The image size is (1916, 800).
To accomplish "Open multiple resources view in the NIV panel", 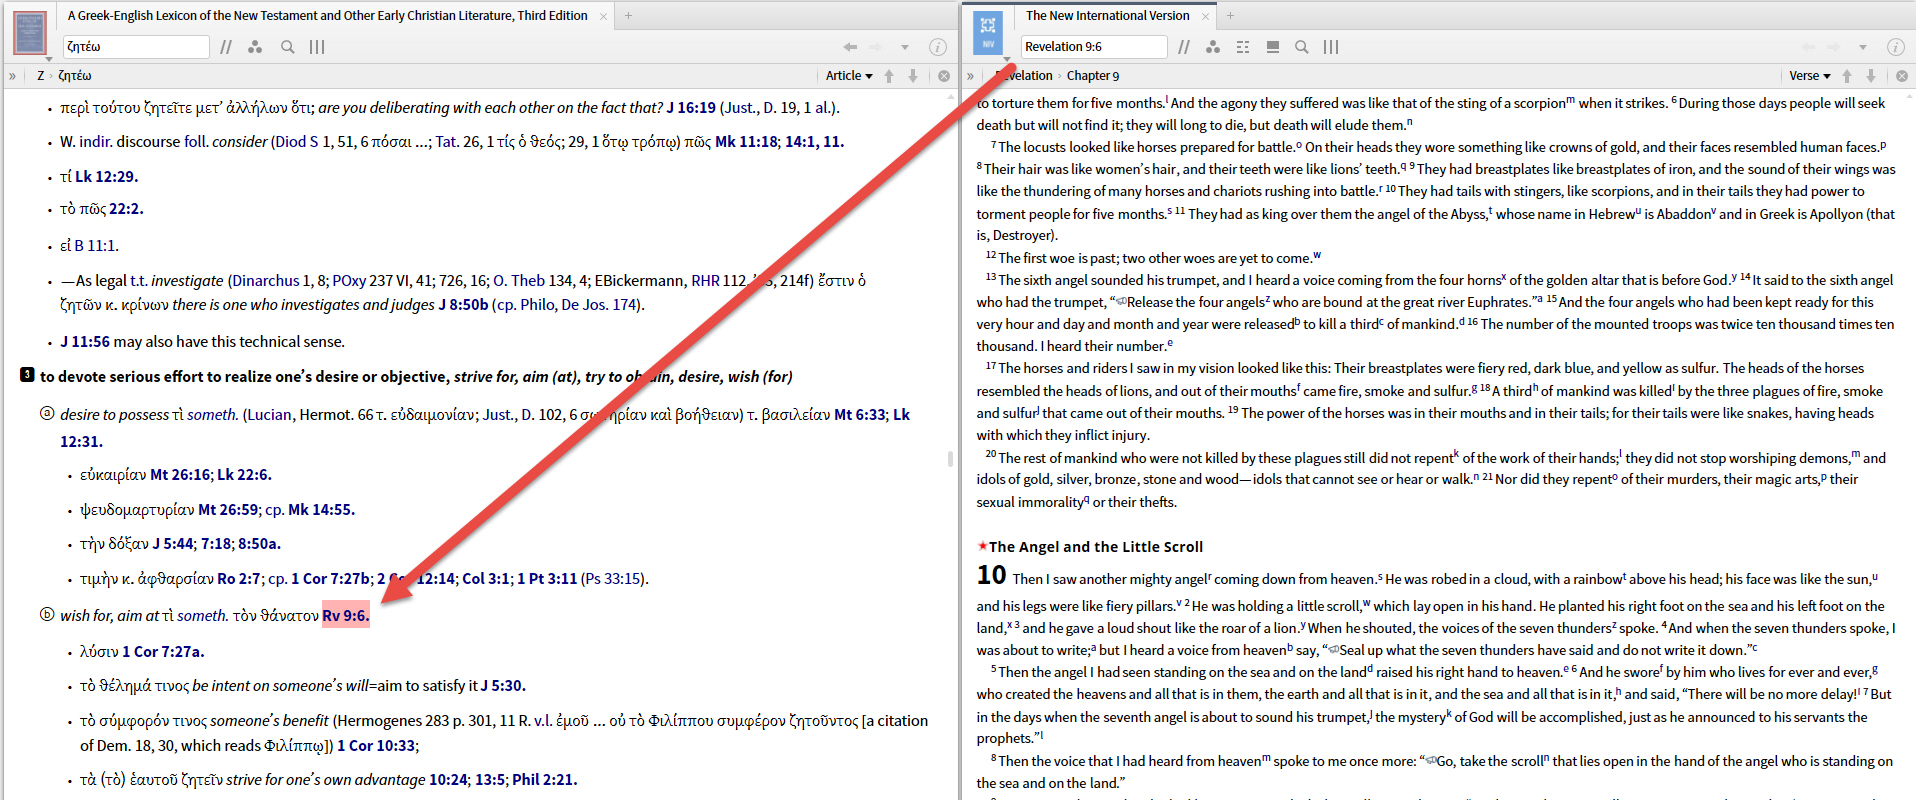I will tap(1273, 47).
